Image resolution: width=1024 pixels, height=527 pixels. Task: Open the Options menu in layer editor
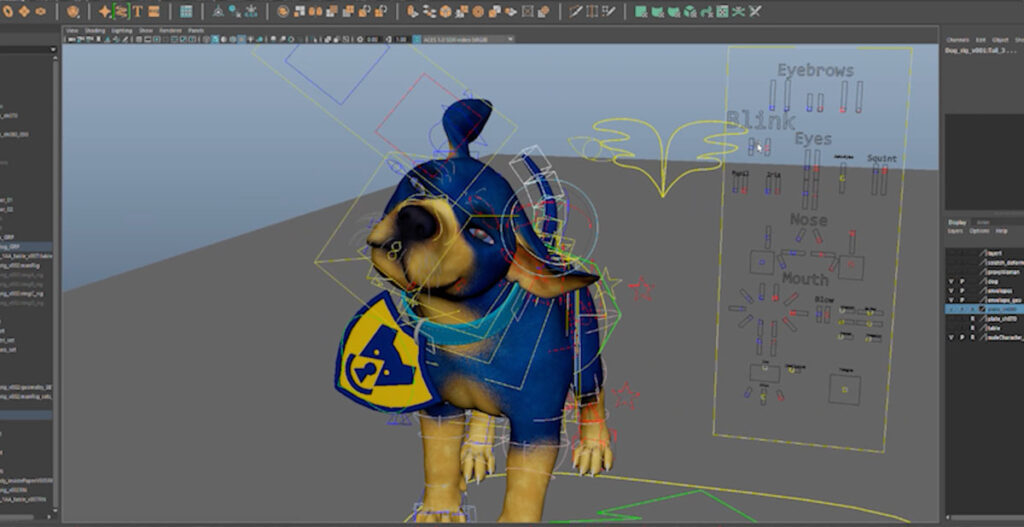point(979,231)
